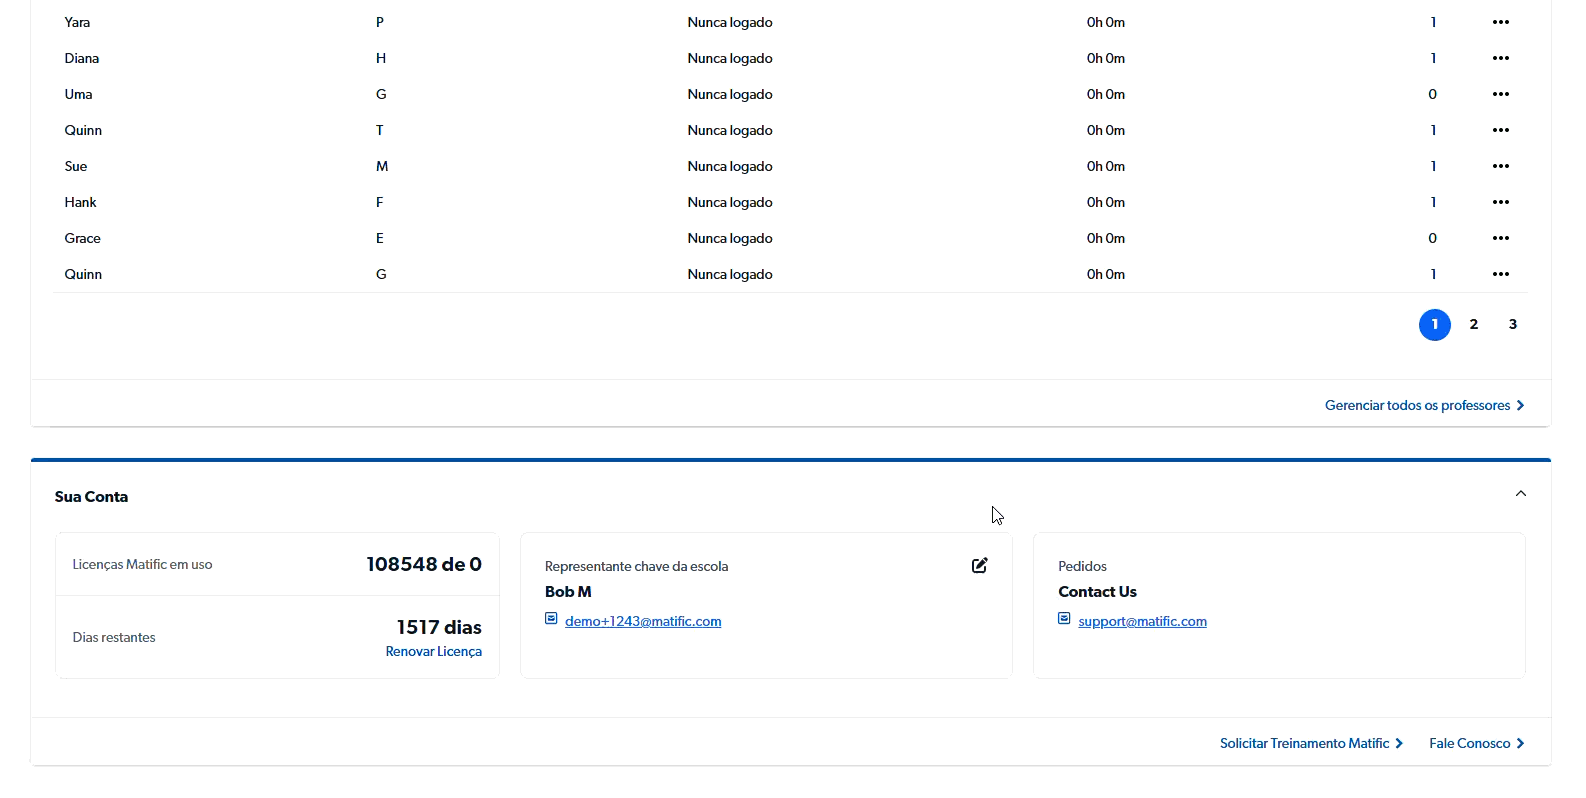1586x798 pixels.
Task: Open the more options menu for Hank F
Action: click(x=1500, y=202)
